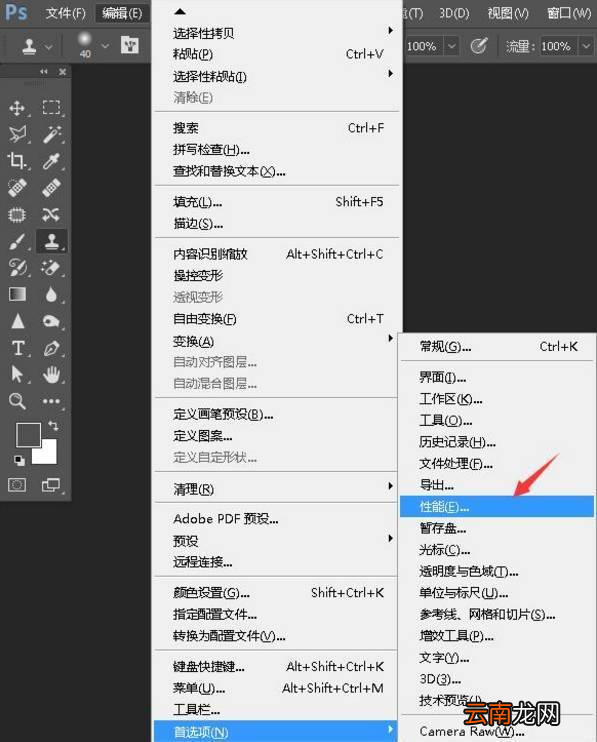
Task: Open the Edit (编辑) menu
Action: coord(122,13)
